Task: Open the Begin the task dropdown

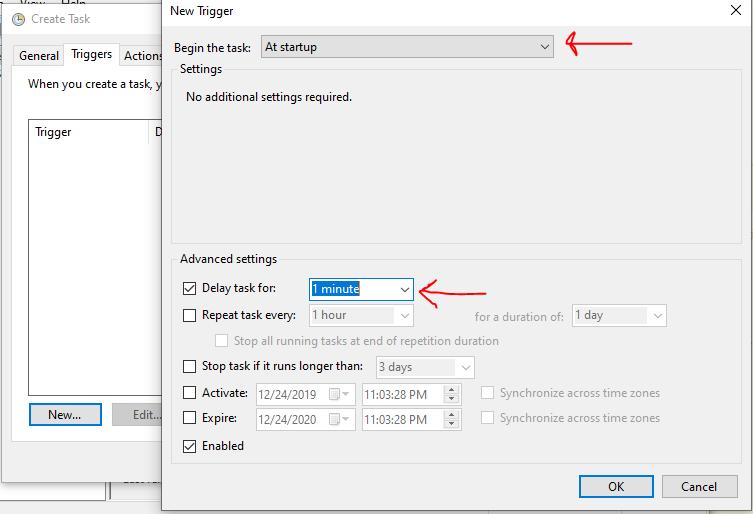Action: [x=407, y=47]
